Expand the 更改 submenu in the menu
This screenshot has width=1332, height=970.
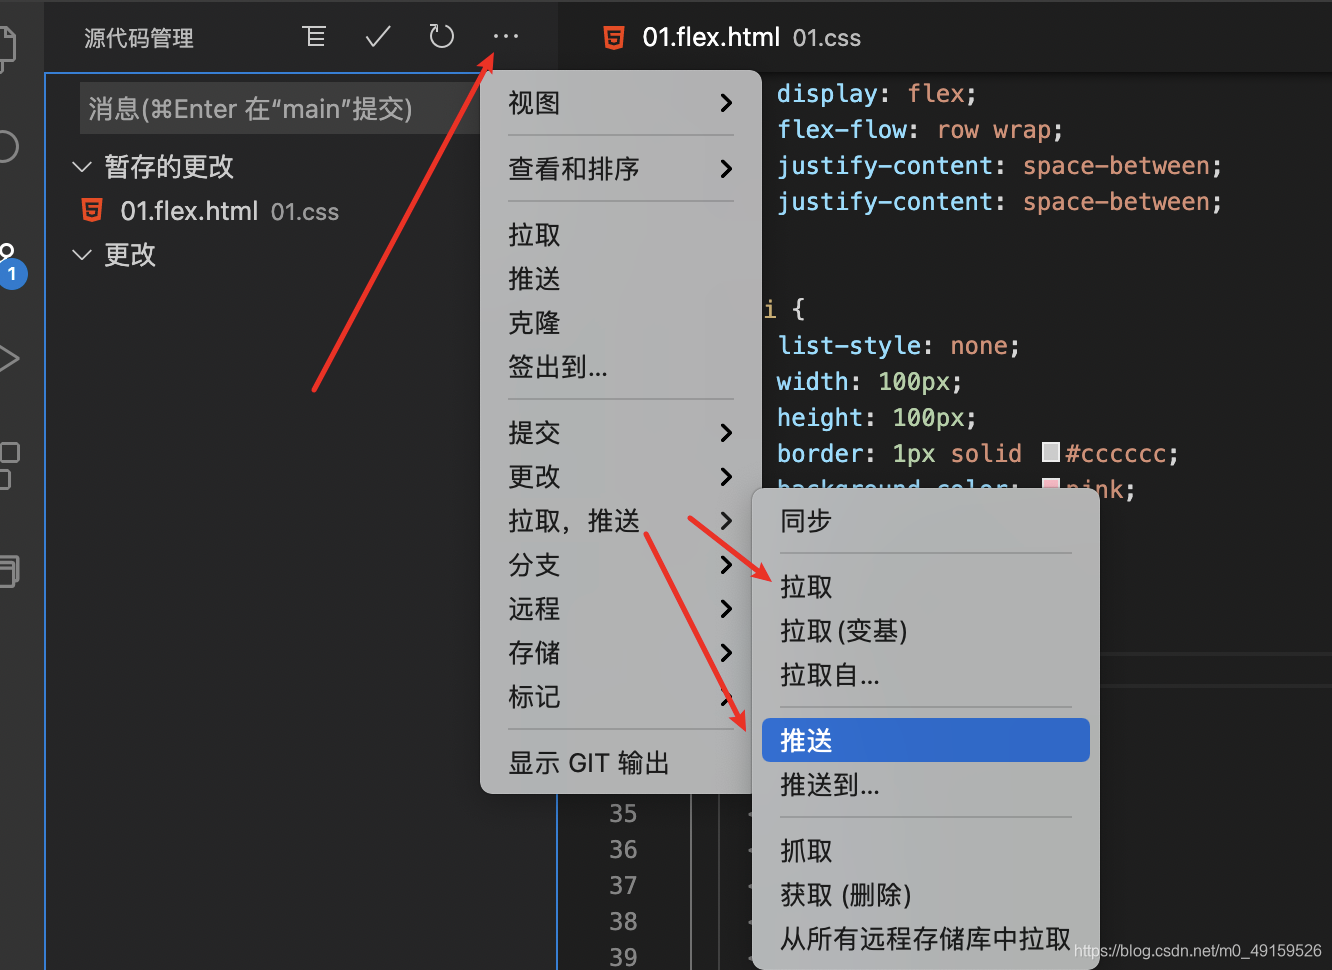pyautogui.click(x=621, y=477)
